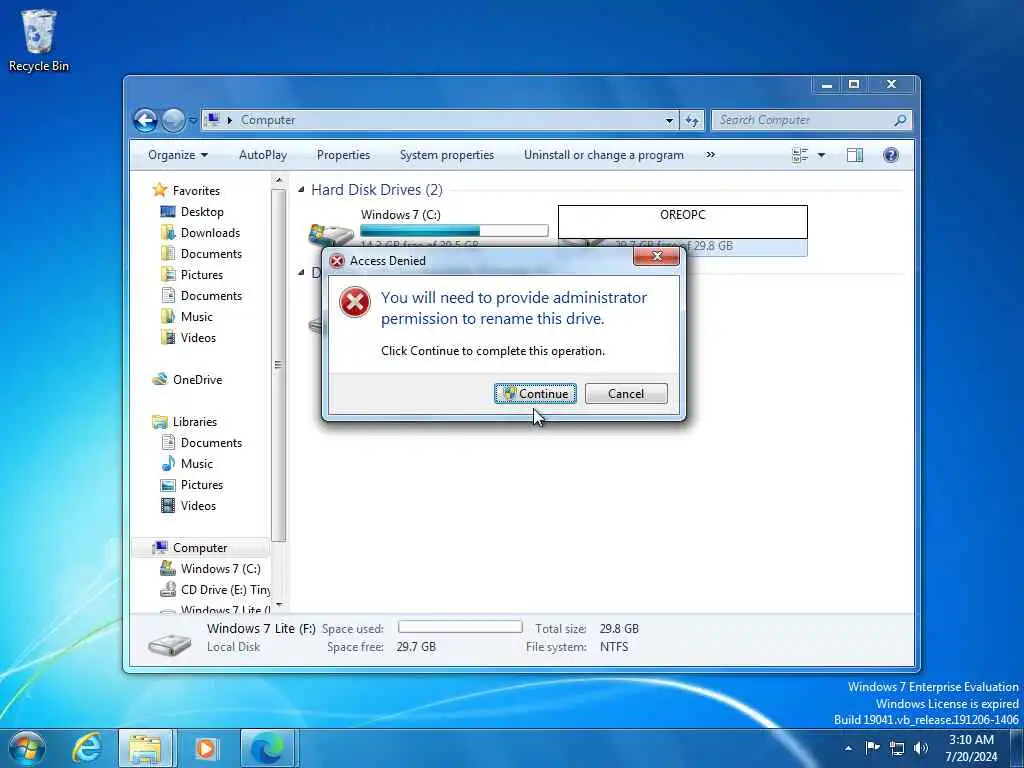Open Music under Favorites
Screen dimensions: 1024x768
point(196,317)
